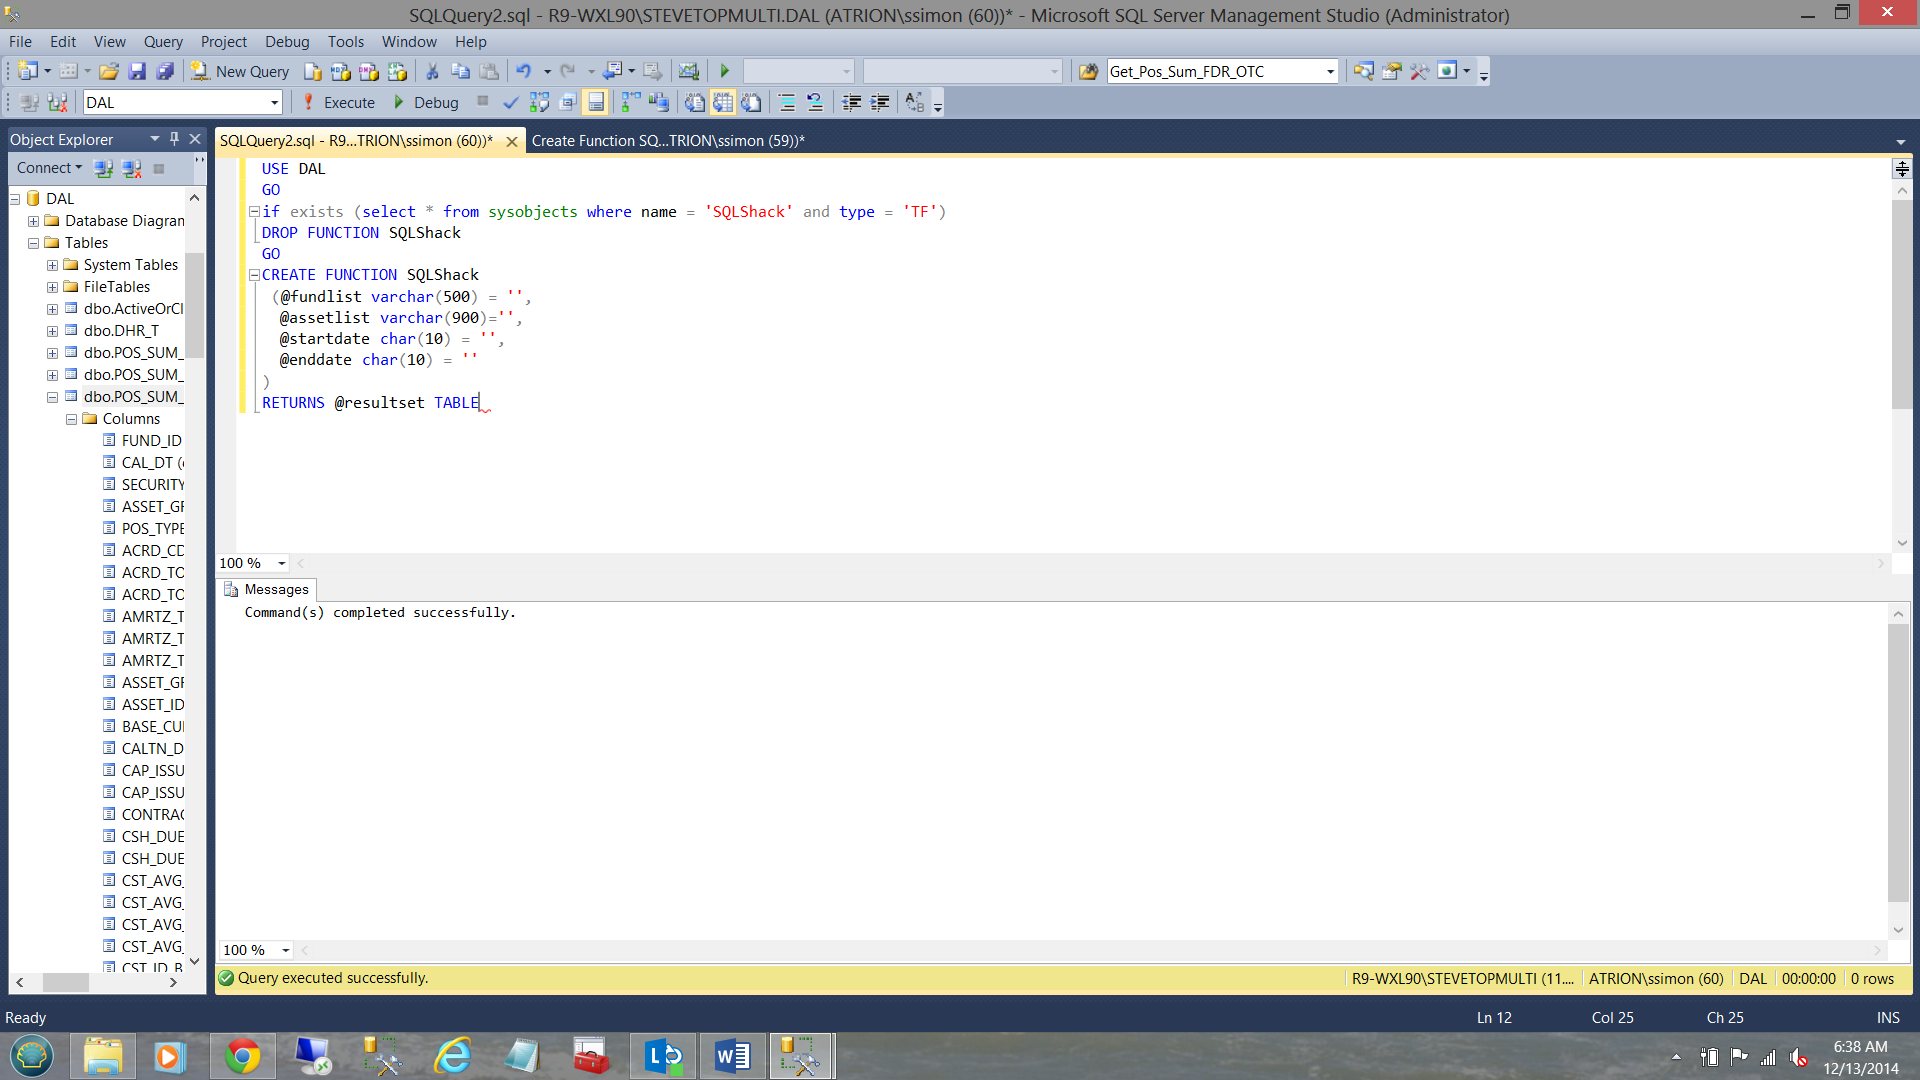This screenshot has height=1080, width=1920.
Task: Click the New Query button
Action: 240,71
